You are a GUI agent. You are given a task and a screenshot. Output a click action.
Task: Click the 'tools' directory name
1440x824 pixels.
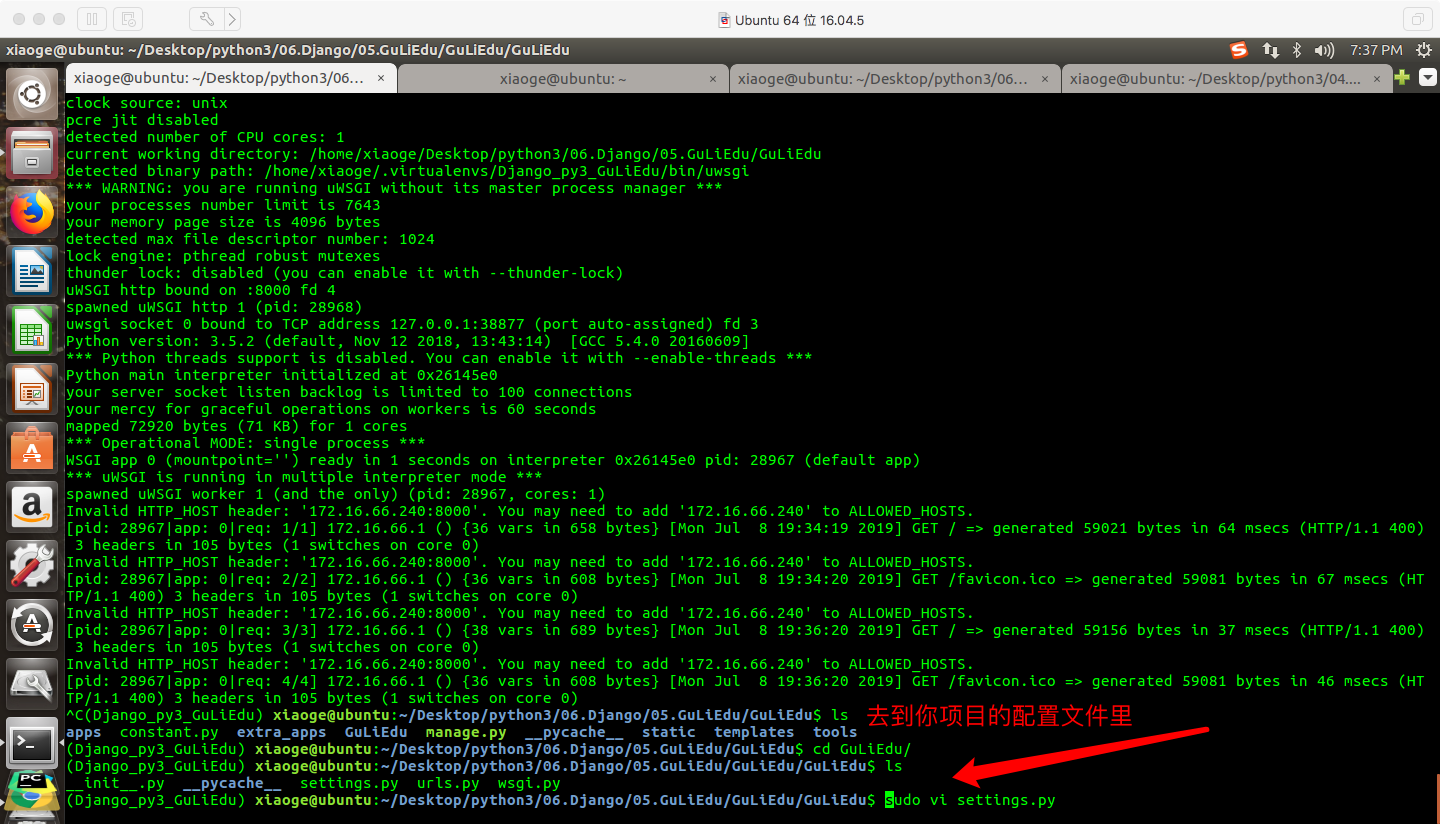click(835, 732)
